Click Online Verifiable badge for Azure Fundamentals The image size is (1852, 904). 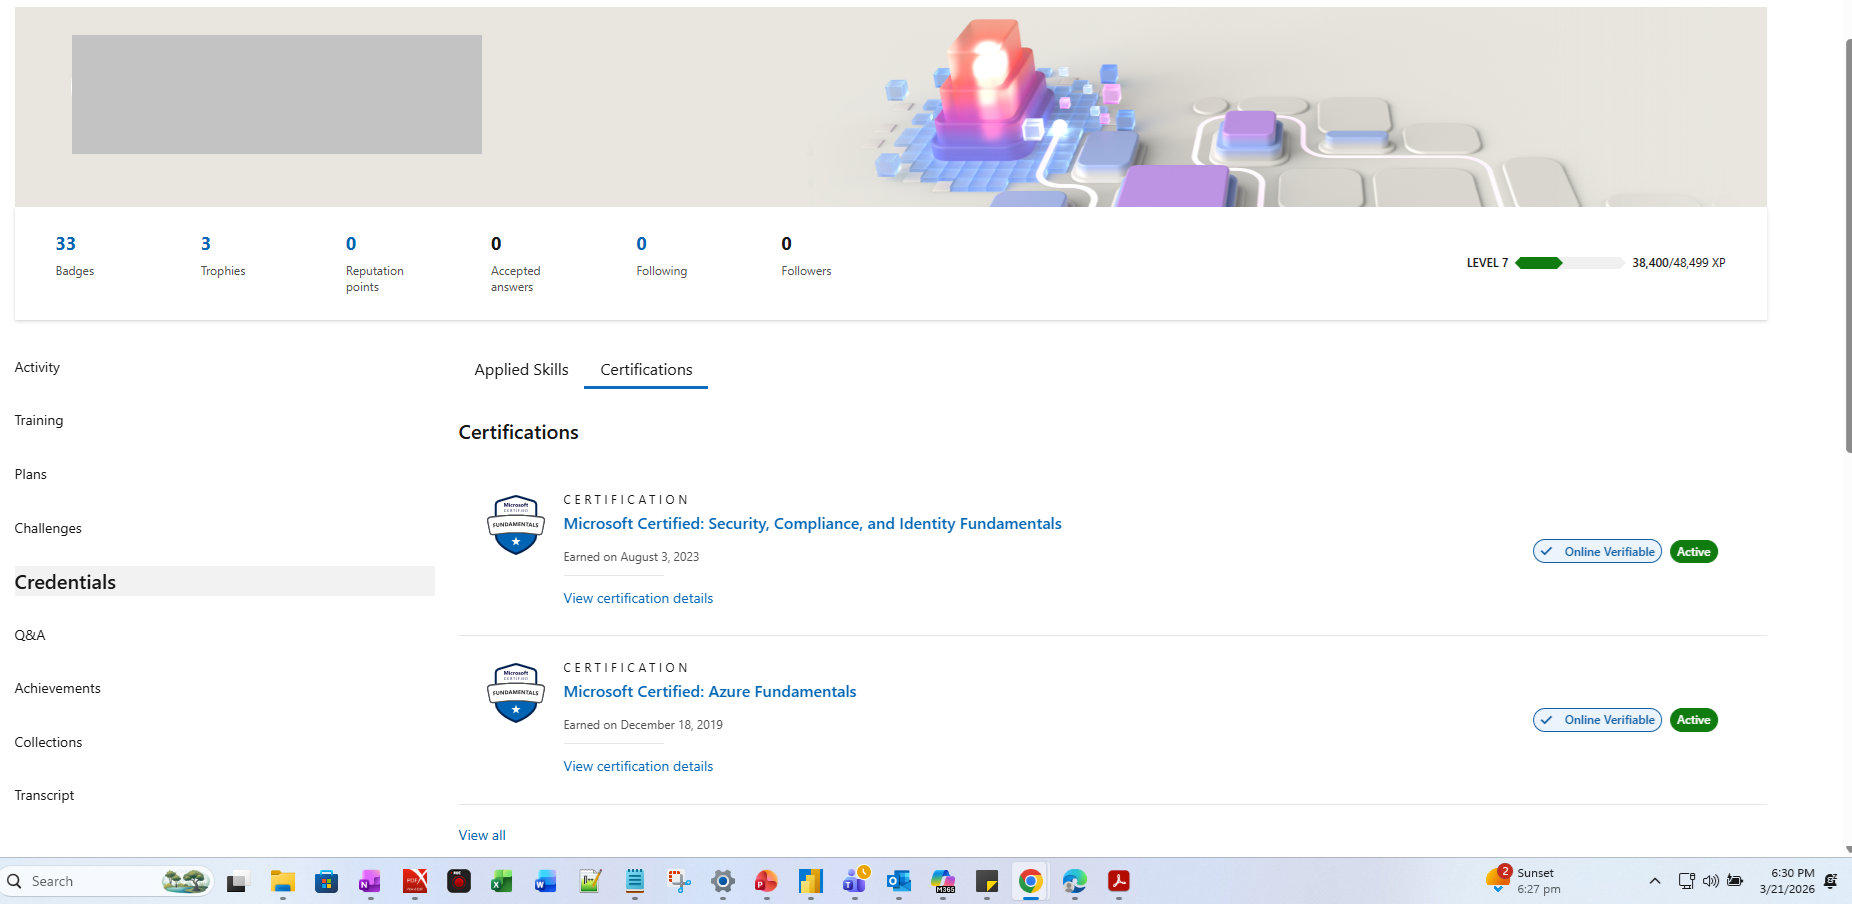pos(1597,720)
